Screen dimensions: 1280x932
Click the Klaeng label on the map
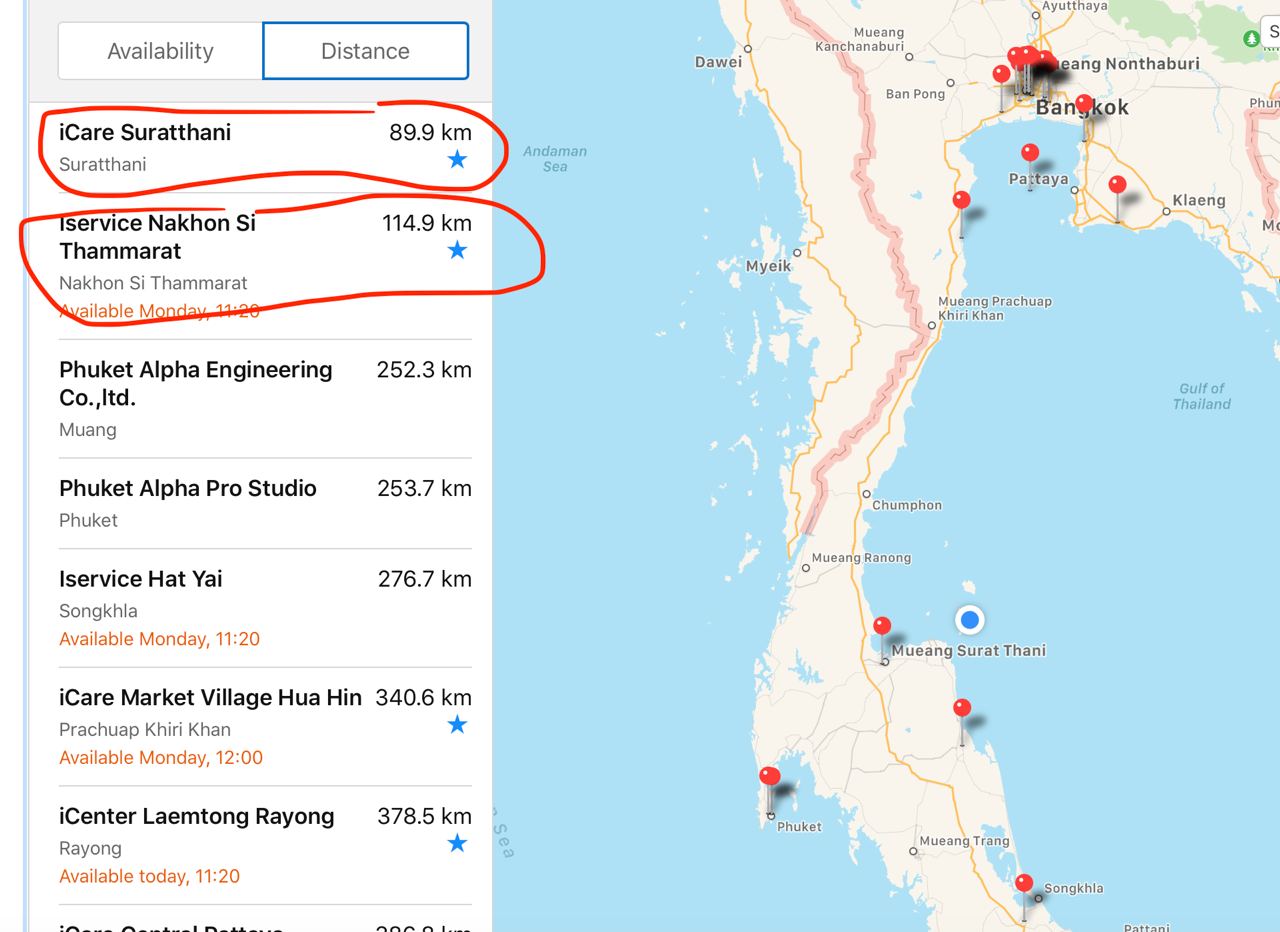[1199, 200]
